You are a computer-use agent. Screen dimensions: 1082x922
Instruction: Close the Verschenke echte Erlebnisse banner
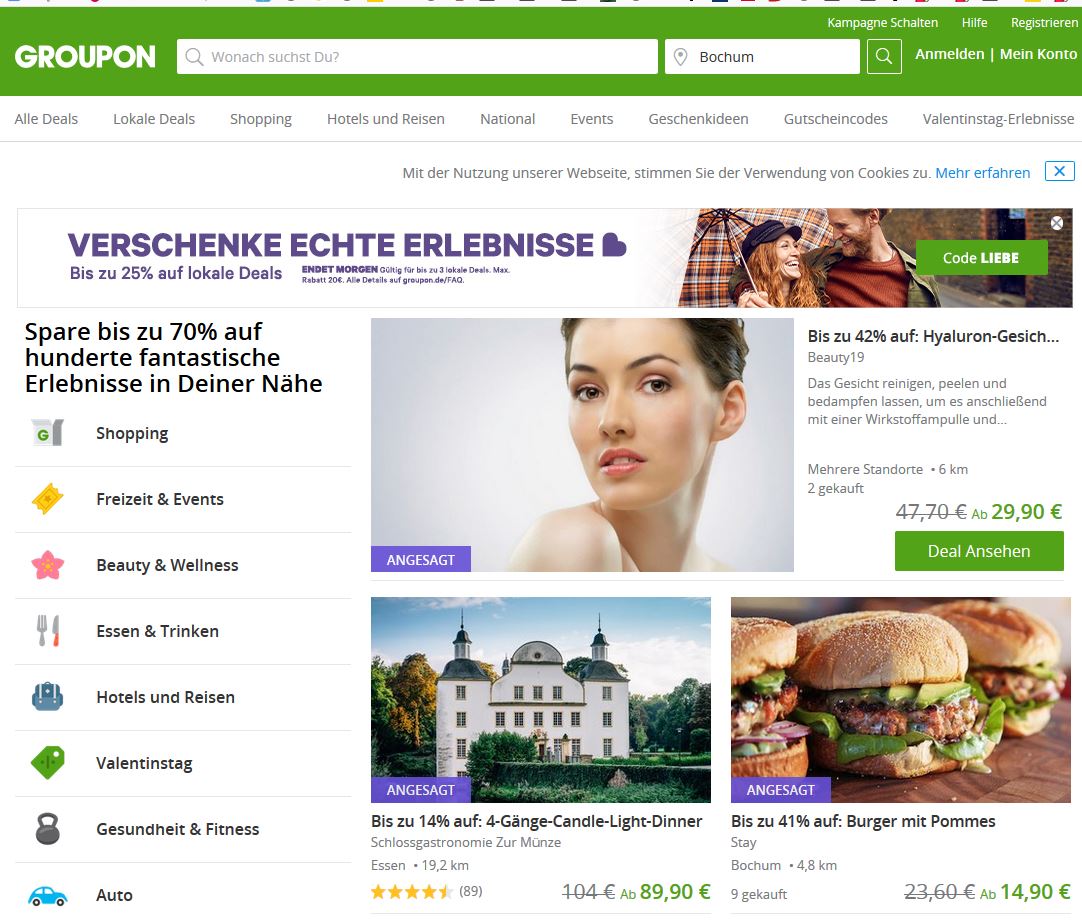pos(1057,223)
